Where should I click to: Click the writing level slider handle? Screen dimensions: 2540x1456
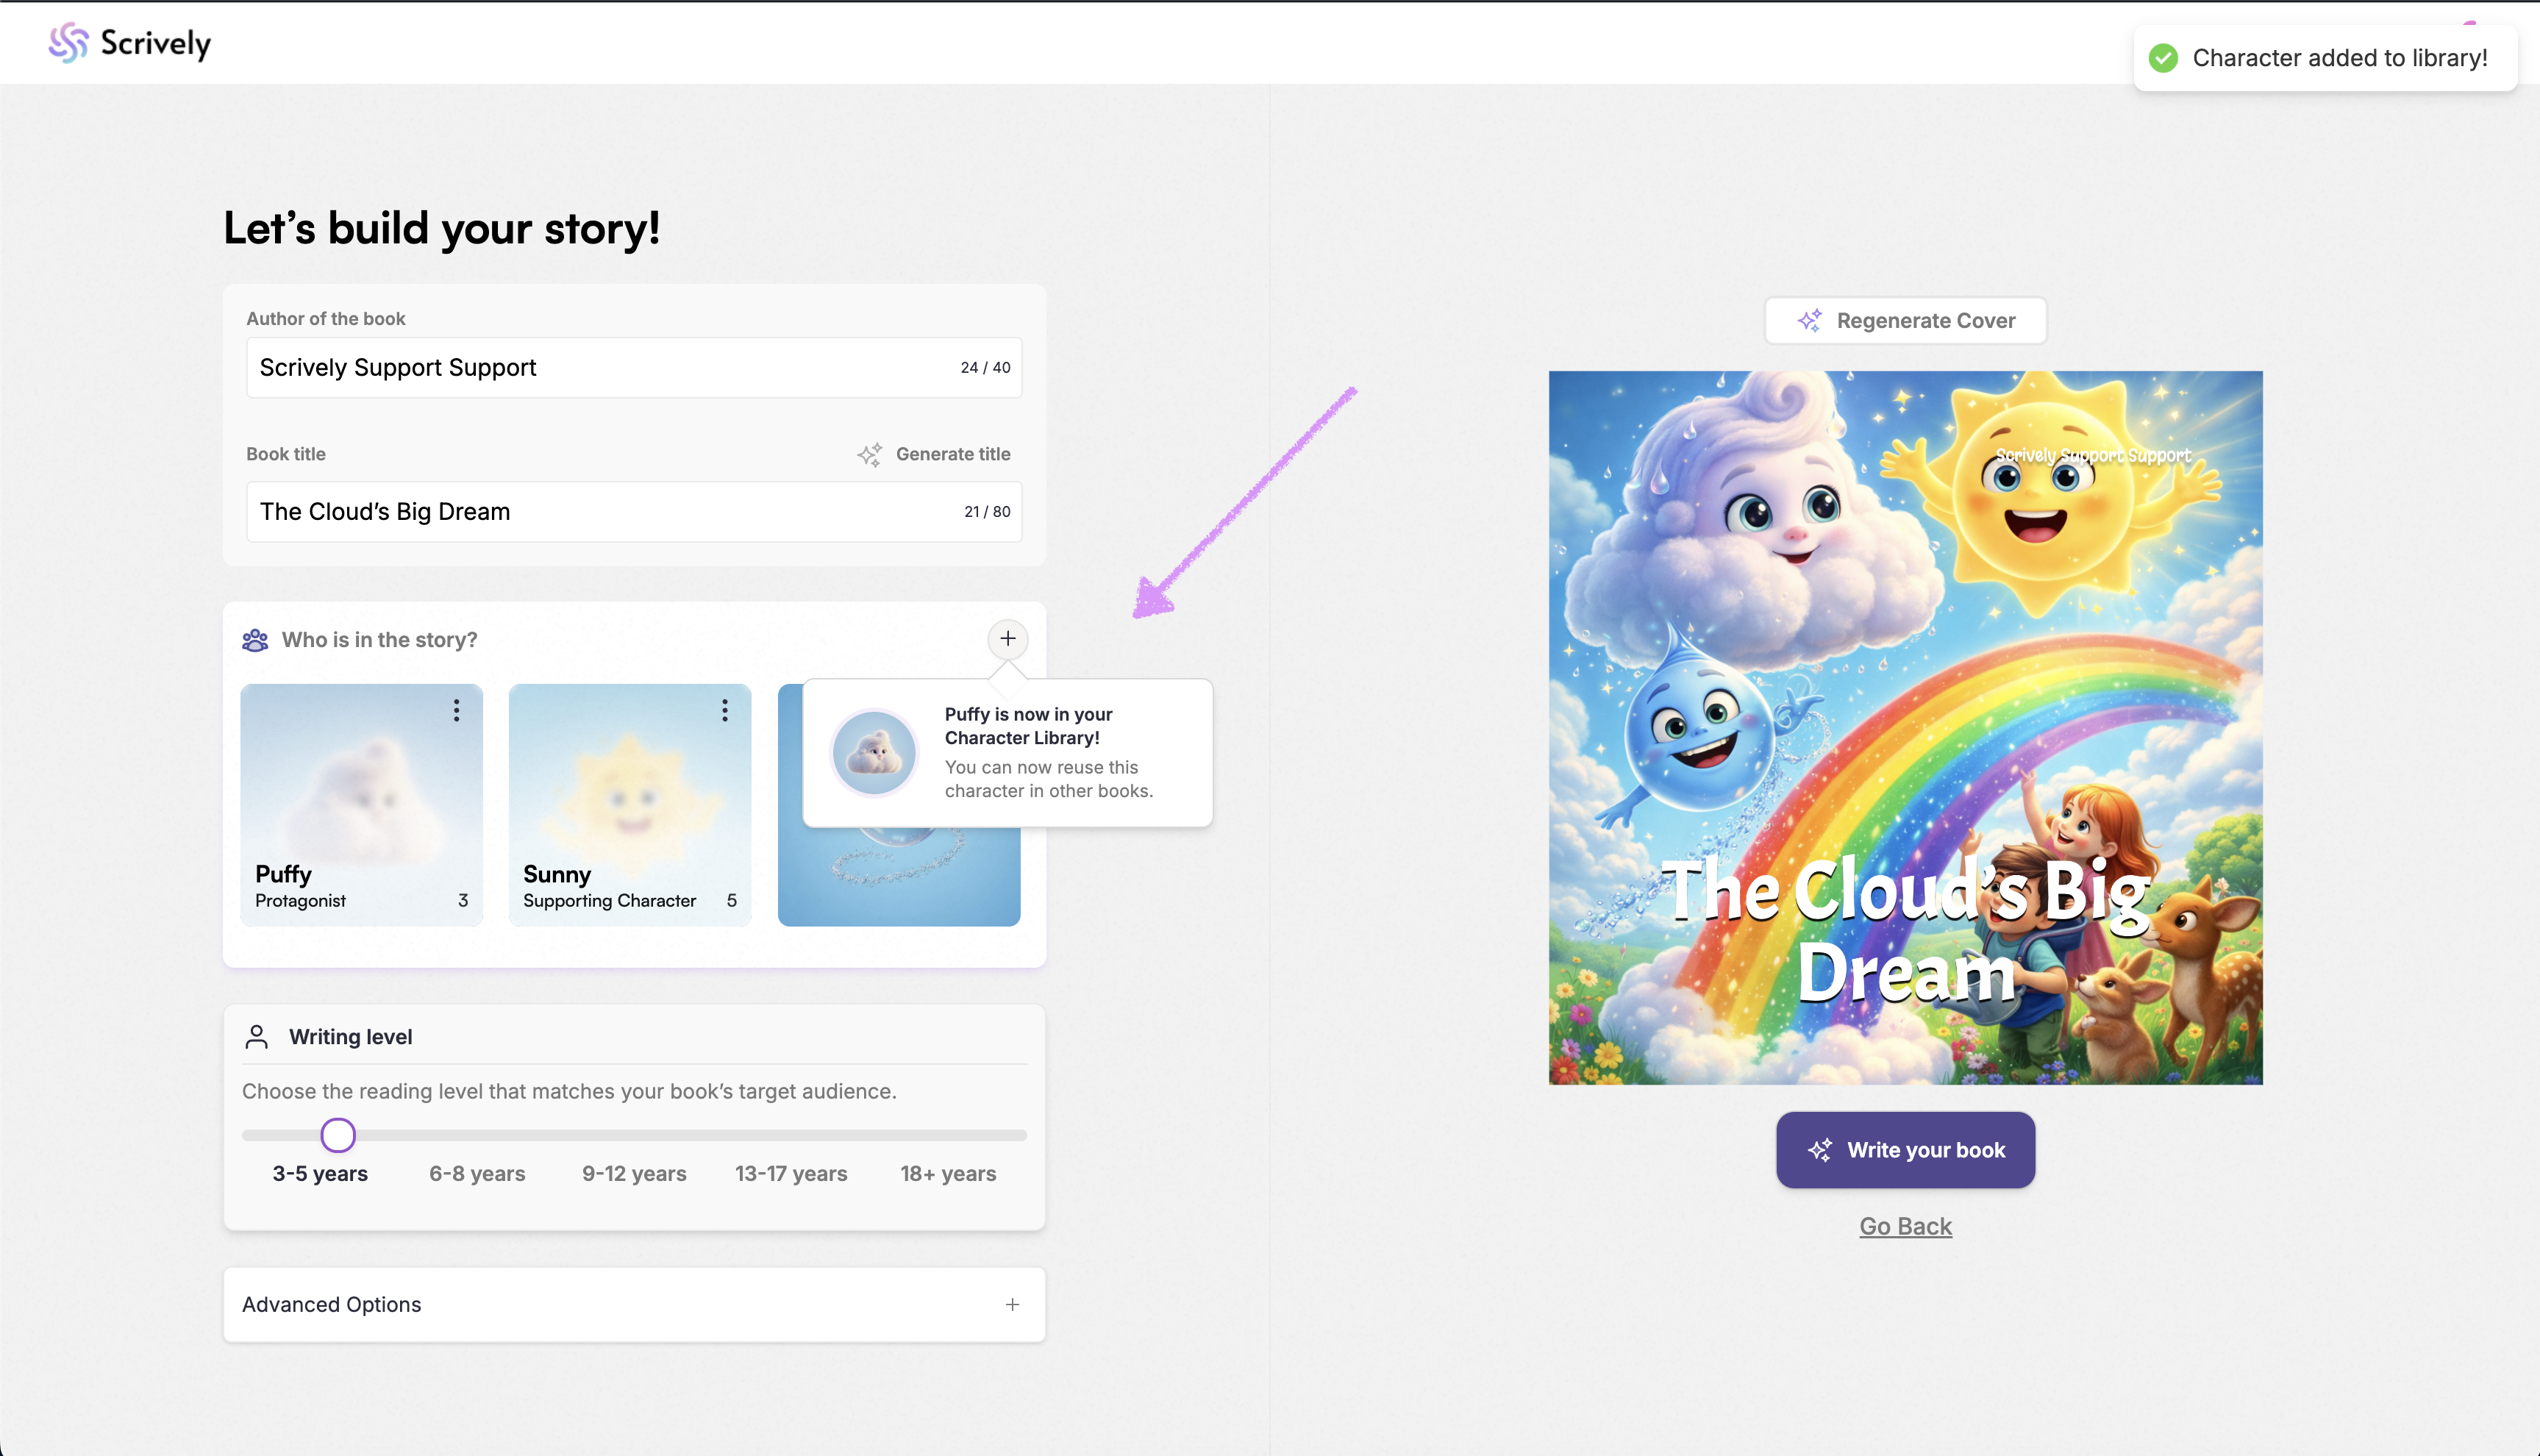coord(338,1135)
